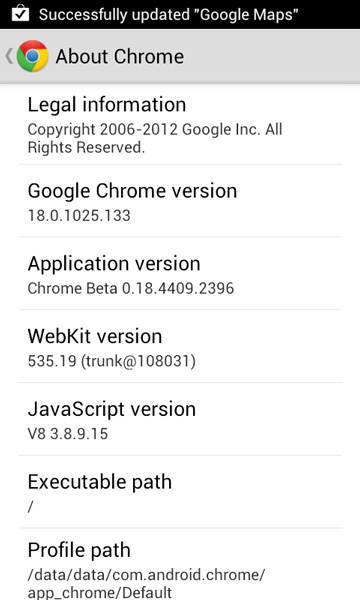Tap 535.19 (trunk@108031) value
Image resolution: width=360 pixels, height=600 pixels.
click(111, 361)
